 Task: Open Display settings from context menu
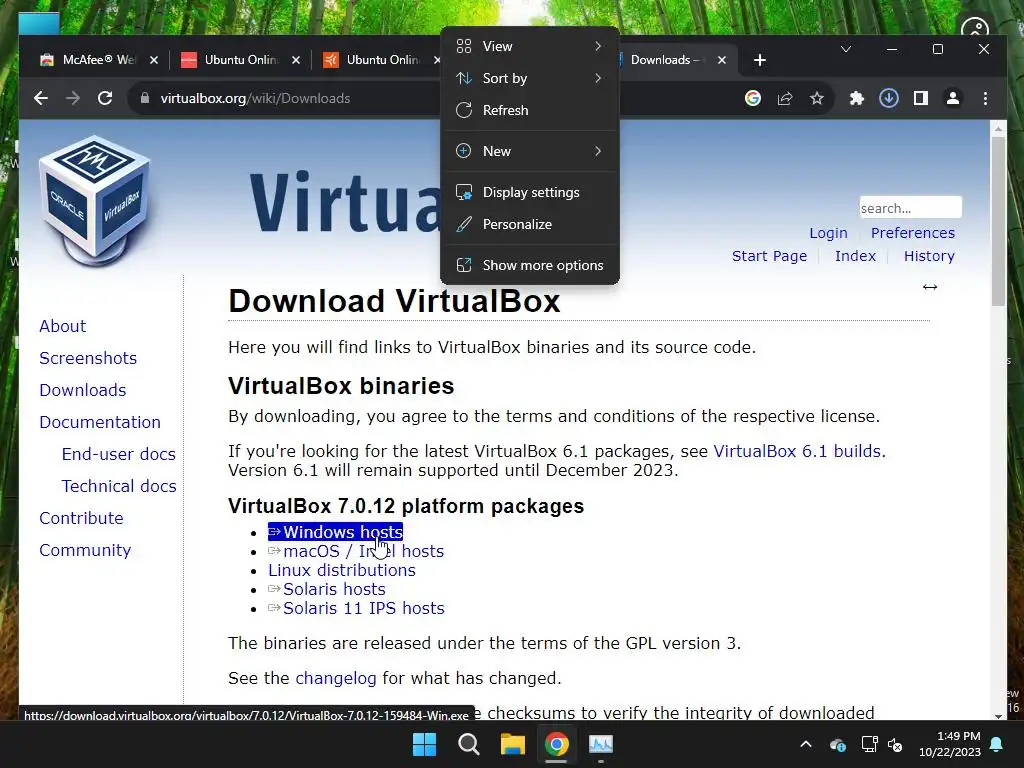coord(530,192)
